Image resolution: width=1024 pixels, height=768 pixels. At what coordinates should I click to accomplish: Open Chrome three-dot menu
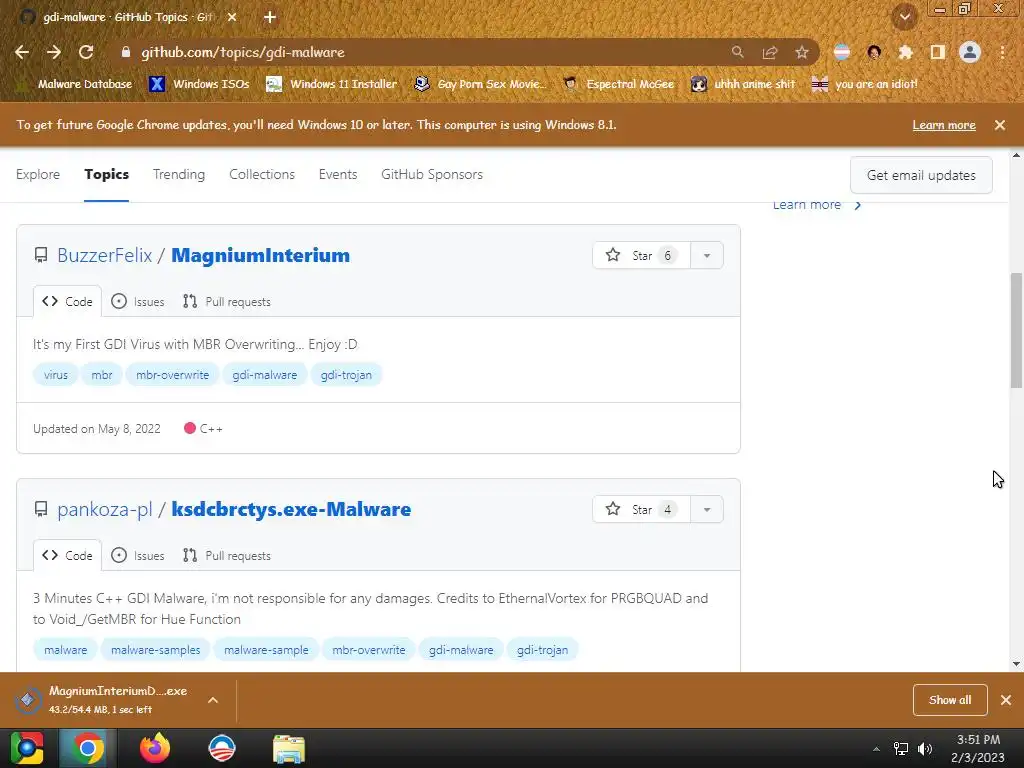click(x=1002, y=52)
